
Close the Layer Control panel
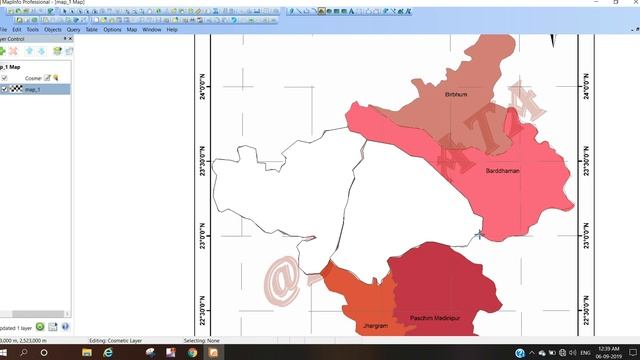tap(70, 39)
